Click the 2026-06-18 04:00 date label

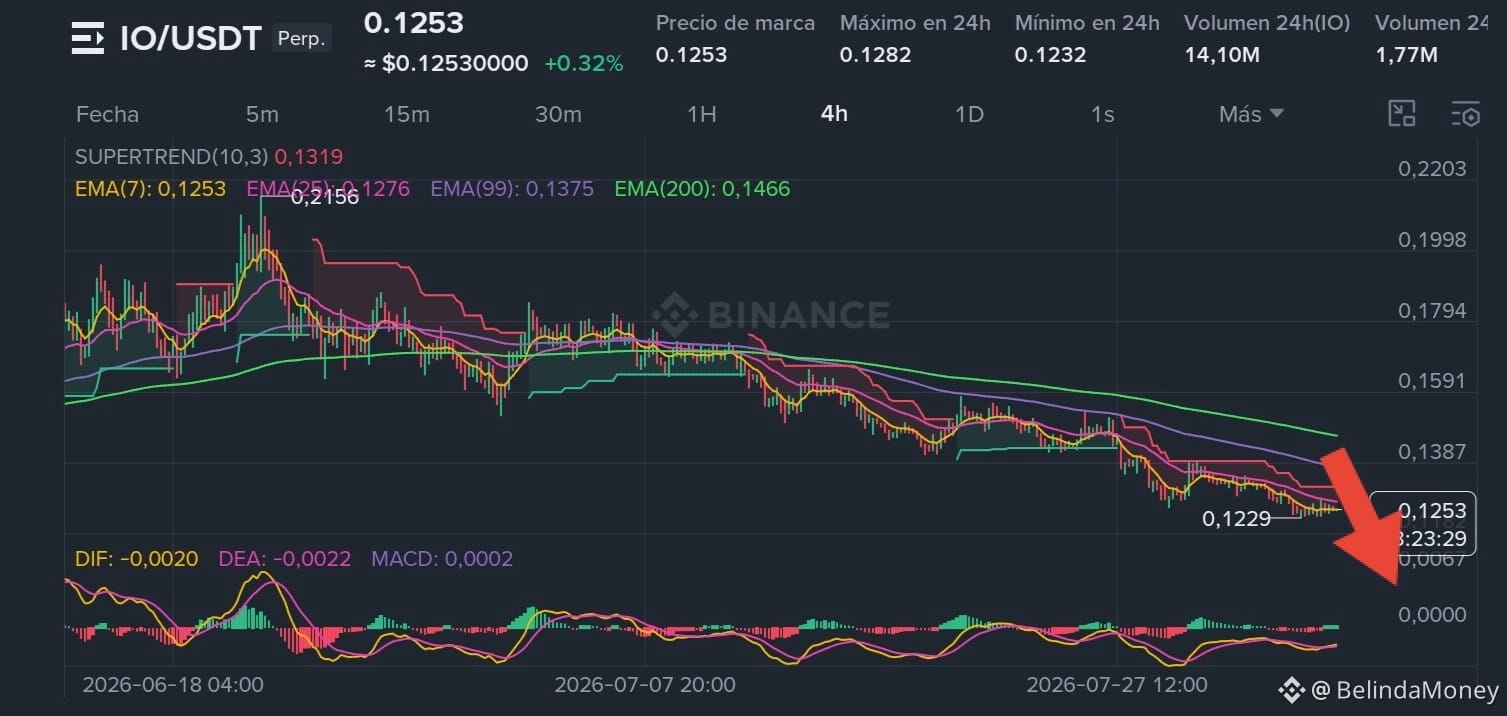tap(173, 685)
